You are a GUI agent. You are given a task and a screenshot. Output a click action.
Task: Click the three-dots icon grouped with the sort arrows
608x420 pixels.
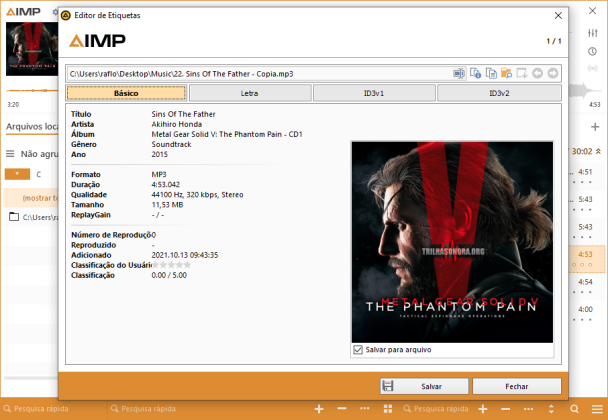[x=528, y=409]
